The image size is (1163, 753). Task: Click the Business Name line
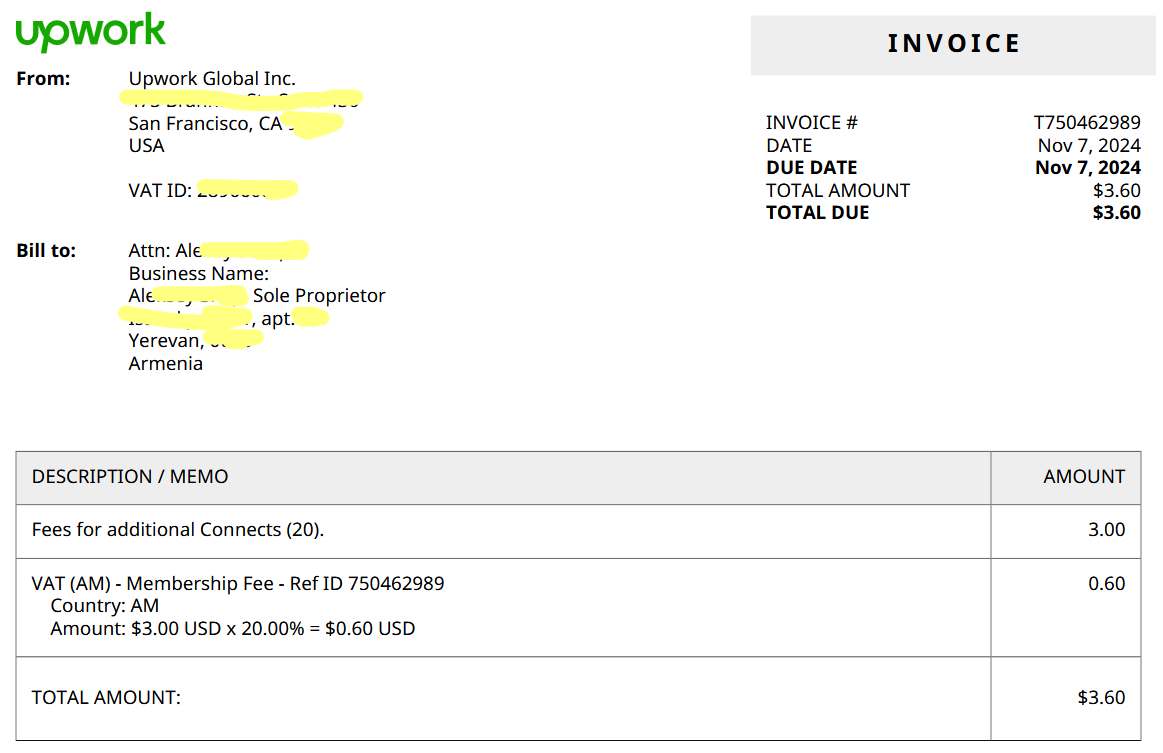point(199,274)
